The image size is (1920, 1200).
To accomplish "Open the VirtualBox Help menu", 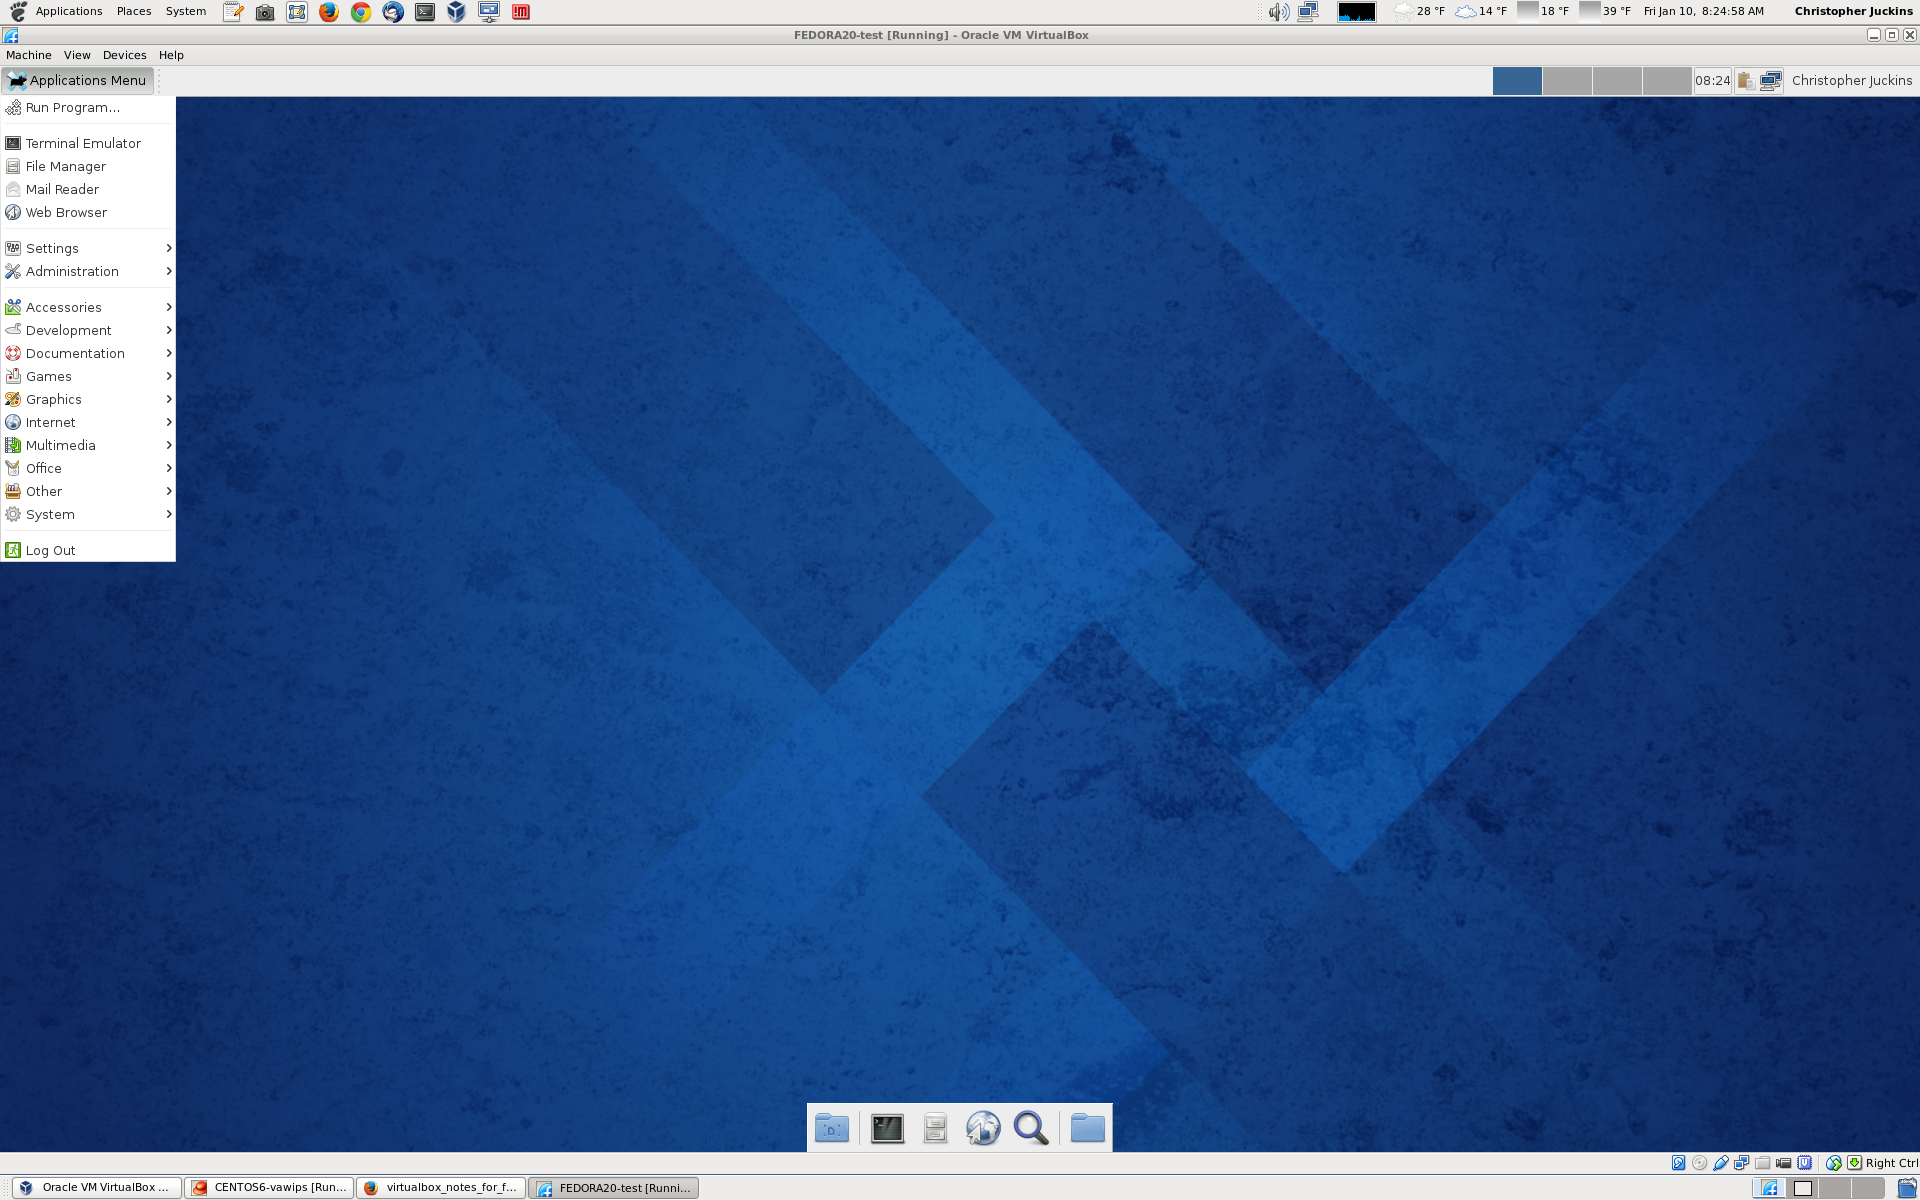I will 171,55.
